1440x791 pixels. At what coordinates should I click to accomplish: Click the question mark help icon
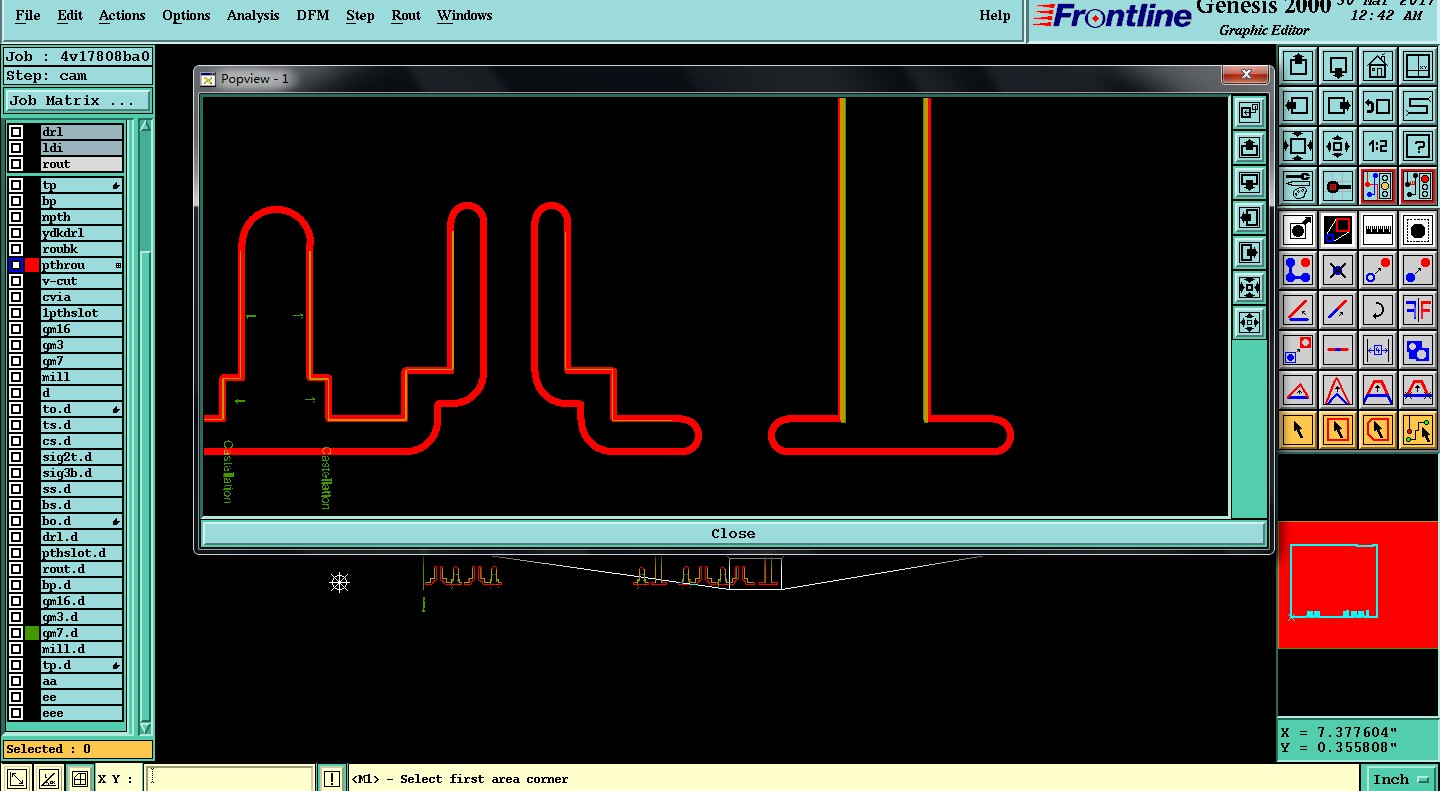click(1417, 146)
